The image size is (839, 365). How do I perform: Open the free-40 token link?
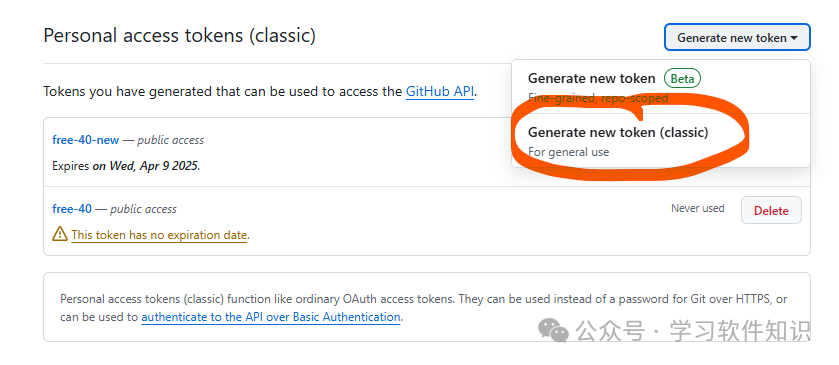coord(72,209)
